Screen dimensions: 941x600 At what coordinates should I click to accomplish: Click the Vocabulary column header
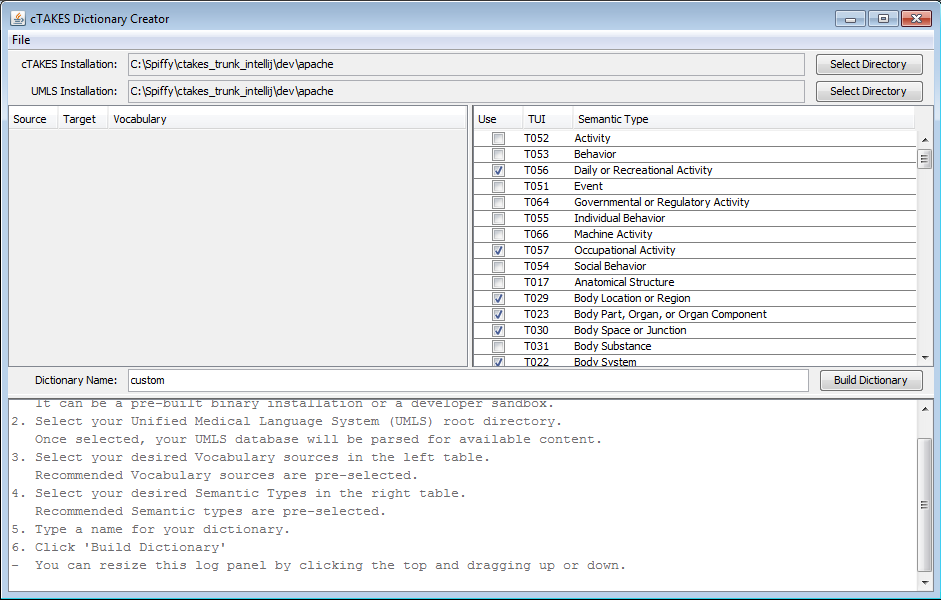(x=287, y=119)
